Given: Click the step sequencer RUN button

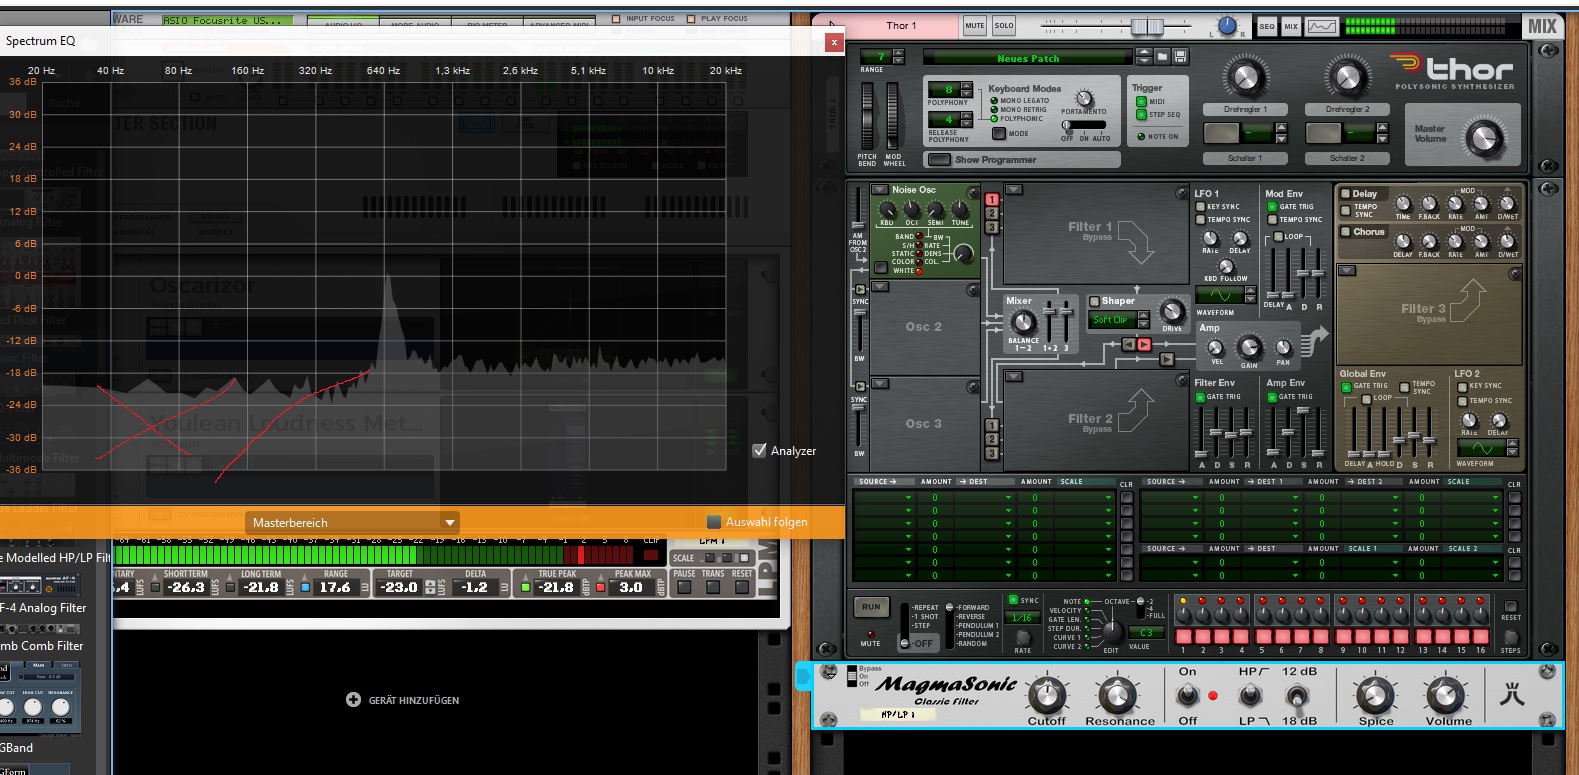Looking at the screenshot, I should pos(871,607).
